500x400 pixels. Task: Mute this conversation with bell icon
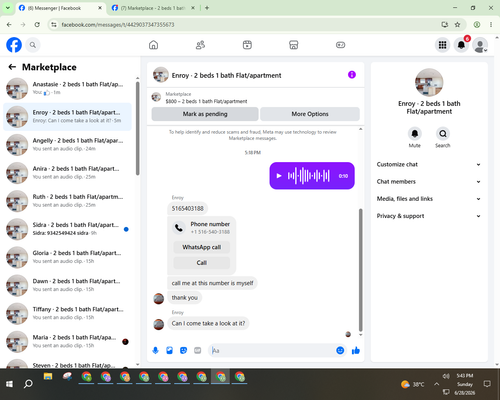tap(415, 134)
